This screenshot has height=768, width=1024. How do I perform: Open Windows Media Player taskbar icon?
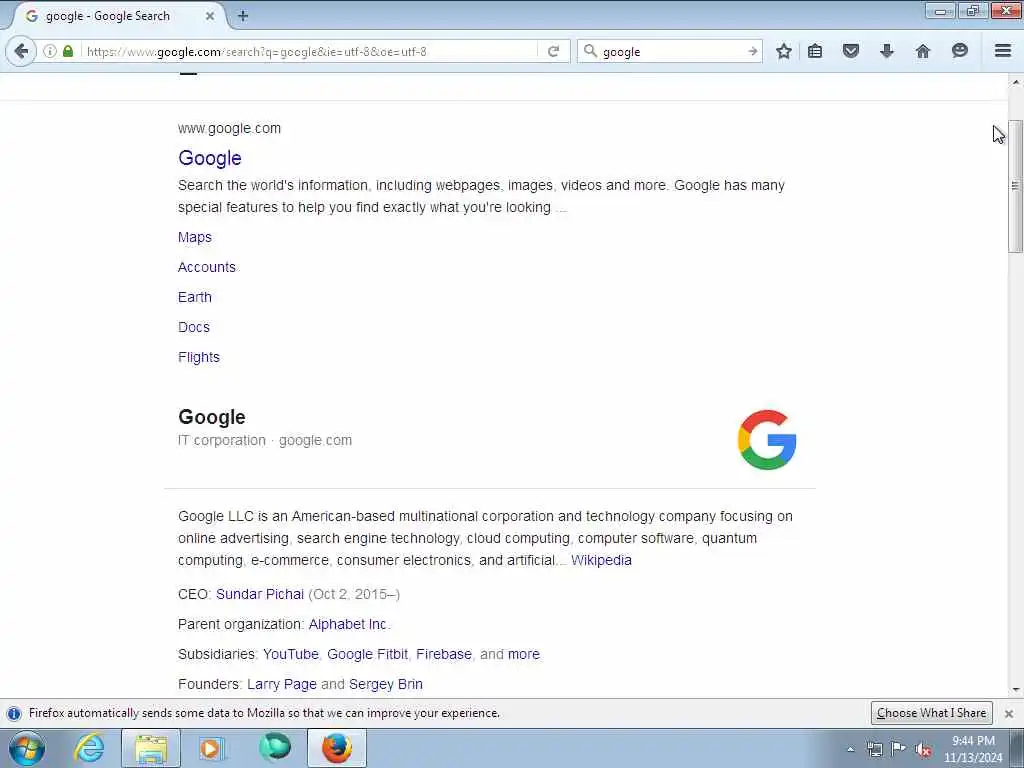(x=212, y=748)
